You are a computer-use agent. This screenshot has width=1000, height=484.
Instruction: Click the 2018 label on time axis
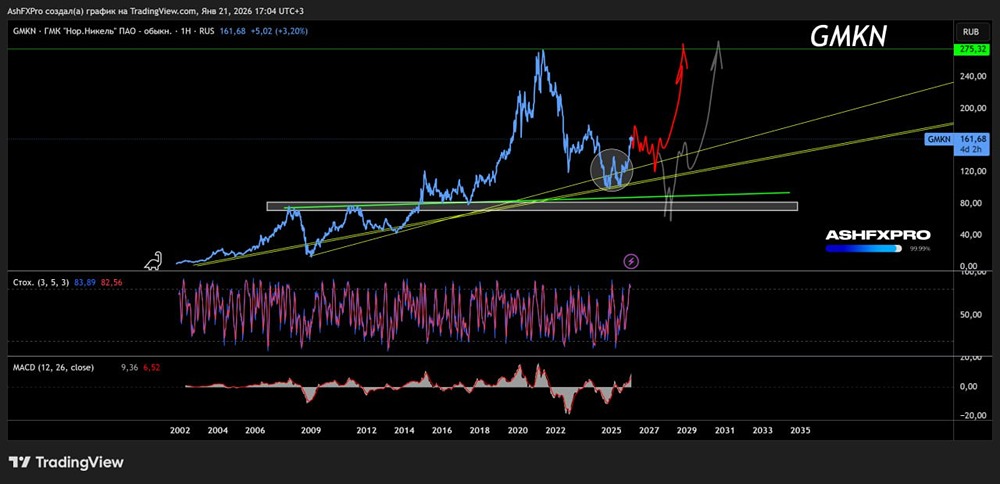coord(480,430)
